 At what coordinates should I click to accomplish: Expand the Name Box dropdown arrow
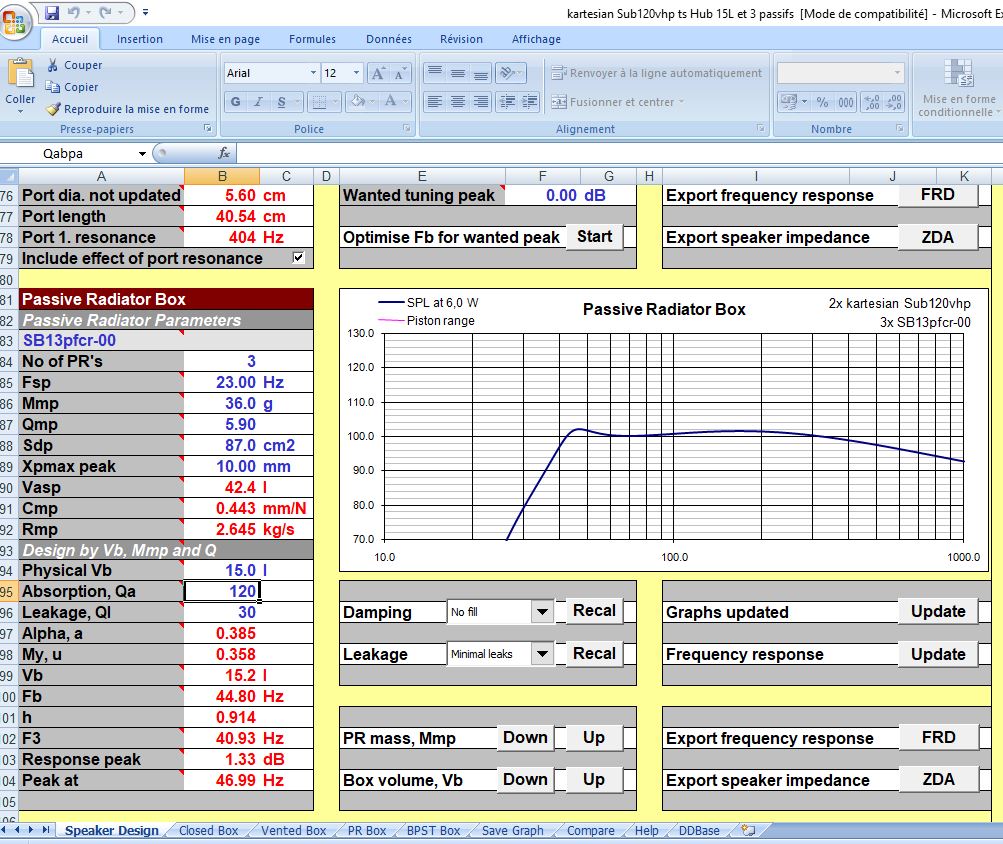(142, 154)
